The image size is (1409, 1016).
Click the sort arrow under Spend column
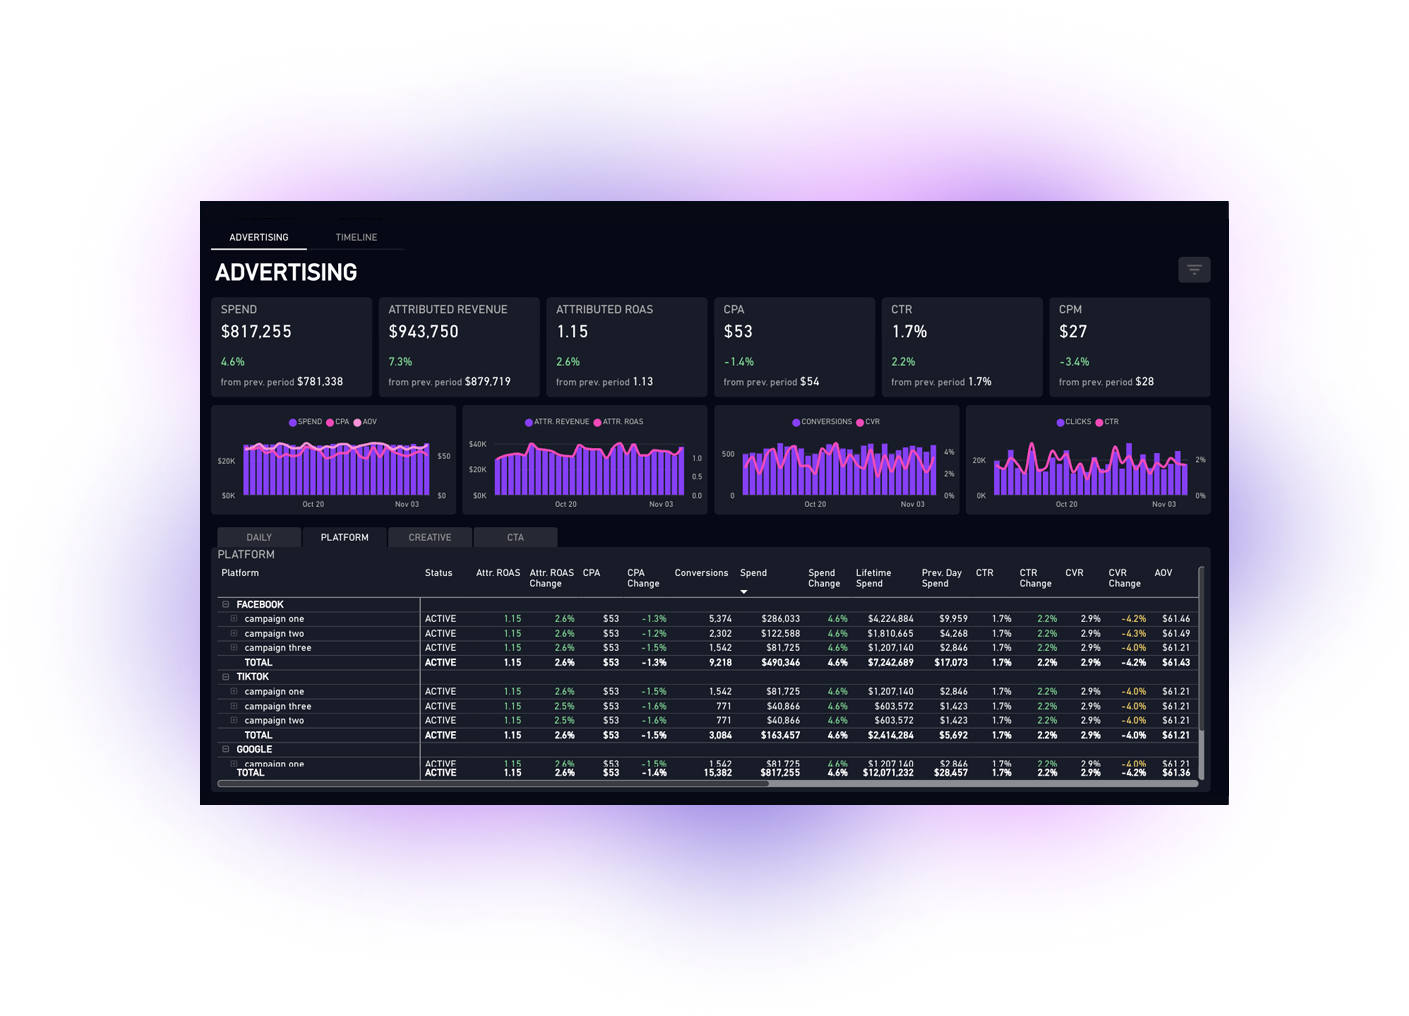click(744, 592)
